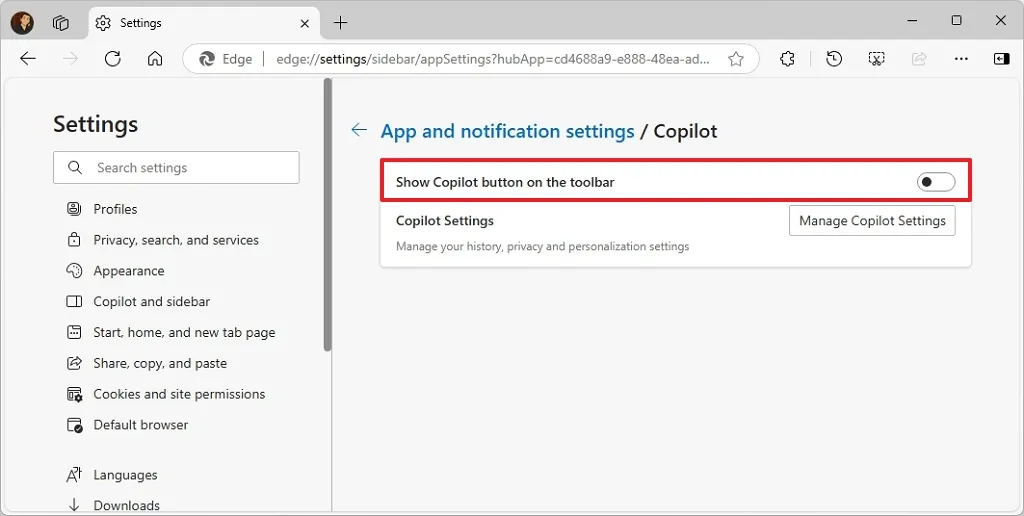
Task: Click the Start, home, new tab icon
Action: 74,332
